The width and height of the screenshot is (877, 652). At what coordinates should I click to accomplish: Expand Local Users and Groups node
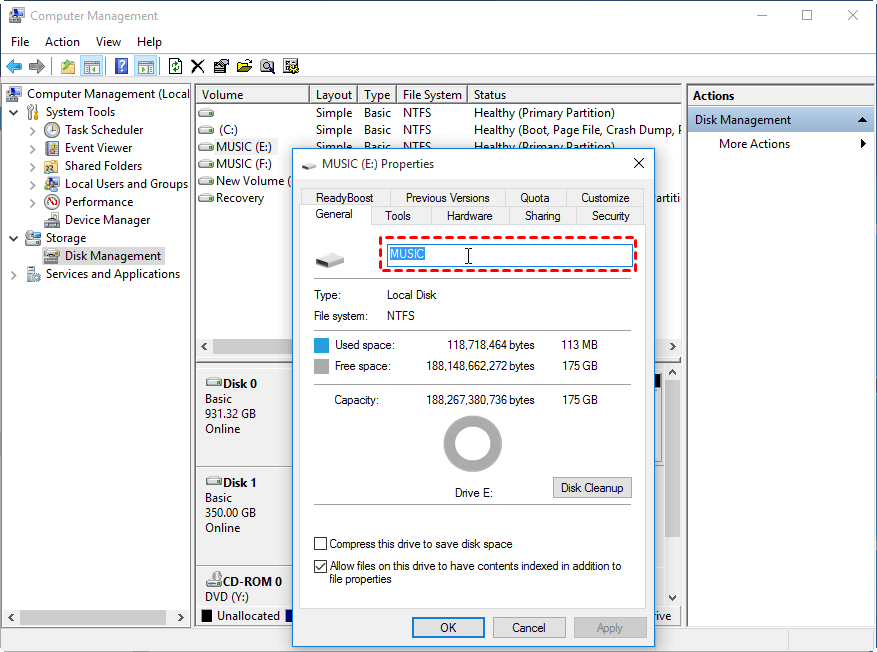(32, 185)
